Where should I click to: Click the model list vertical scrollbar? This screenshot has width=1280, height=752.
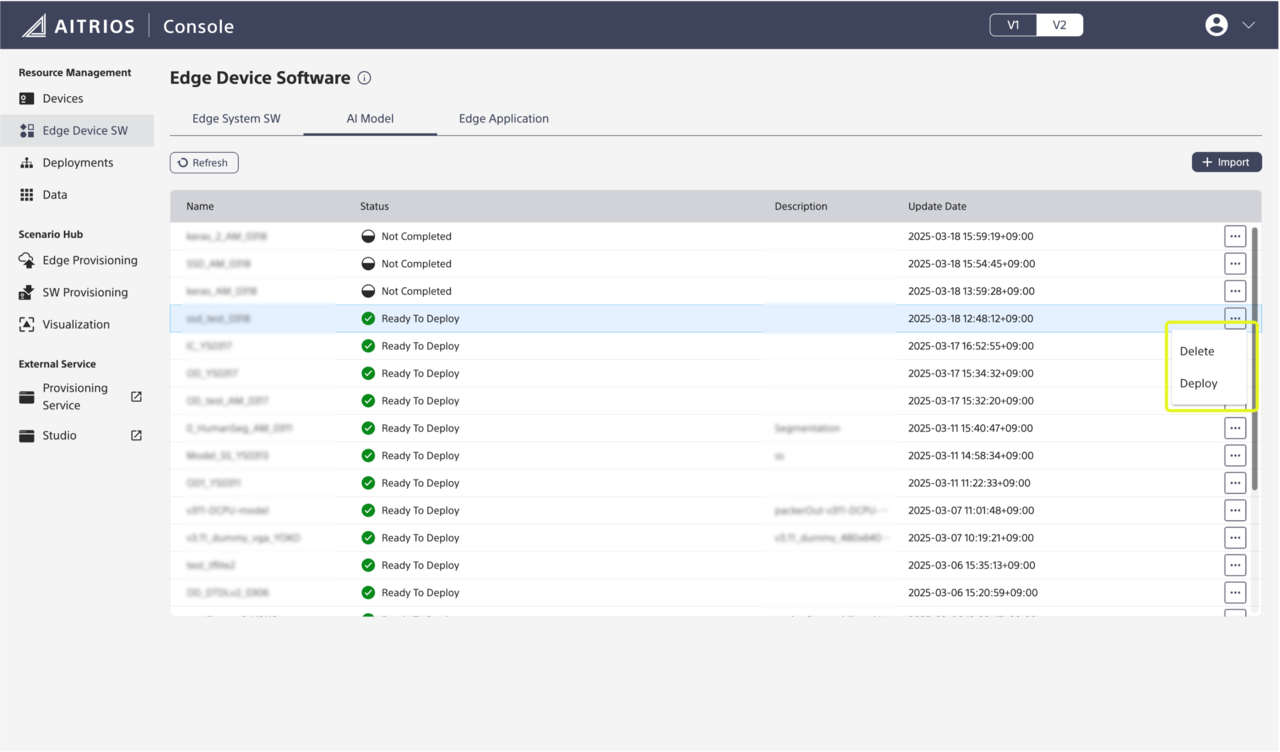coord(1255,358)
